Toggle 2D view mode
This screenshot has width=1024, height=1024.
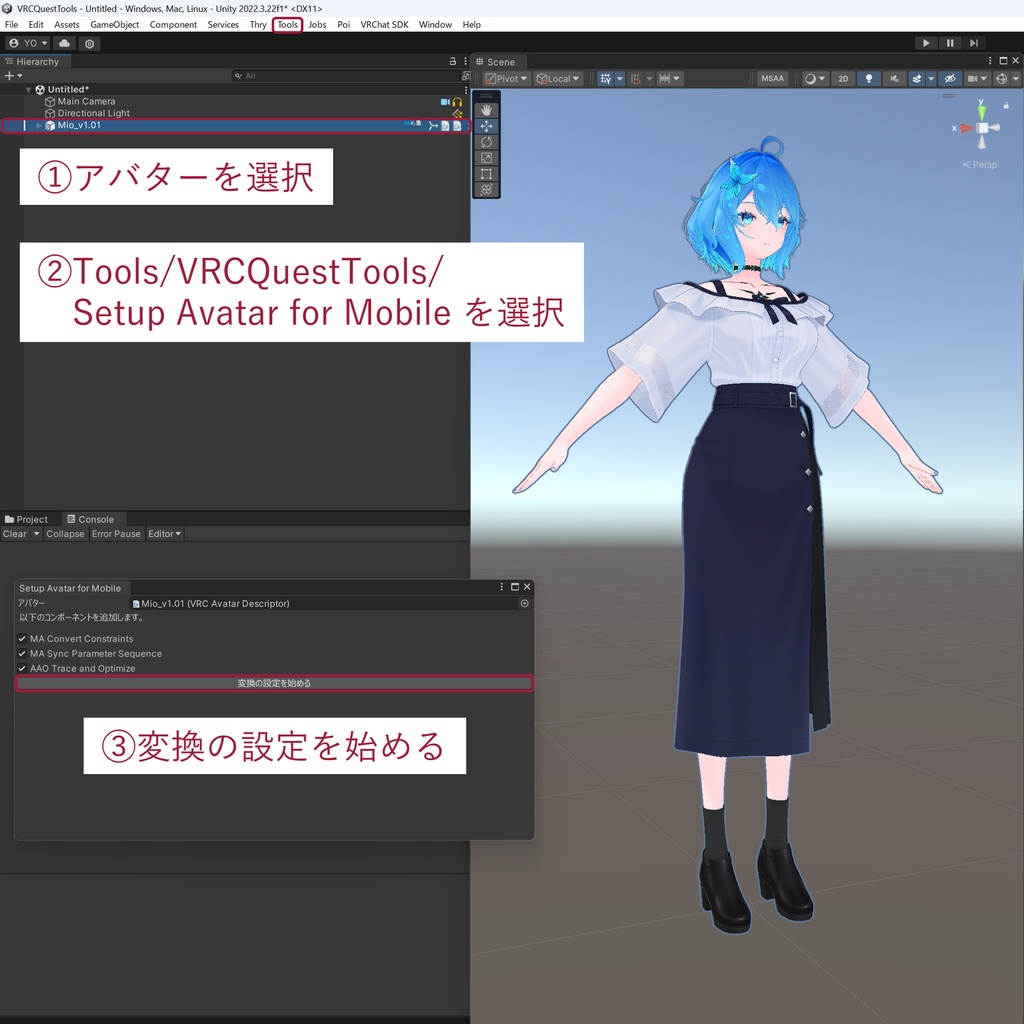tap(842, 78)
